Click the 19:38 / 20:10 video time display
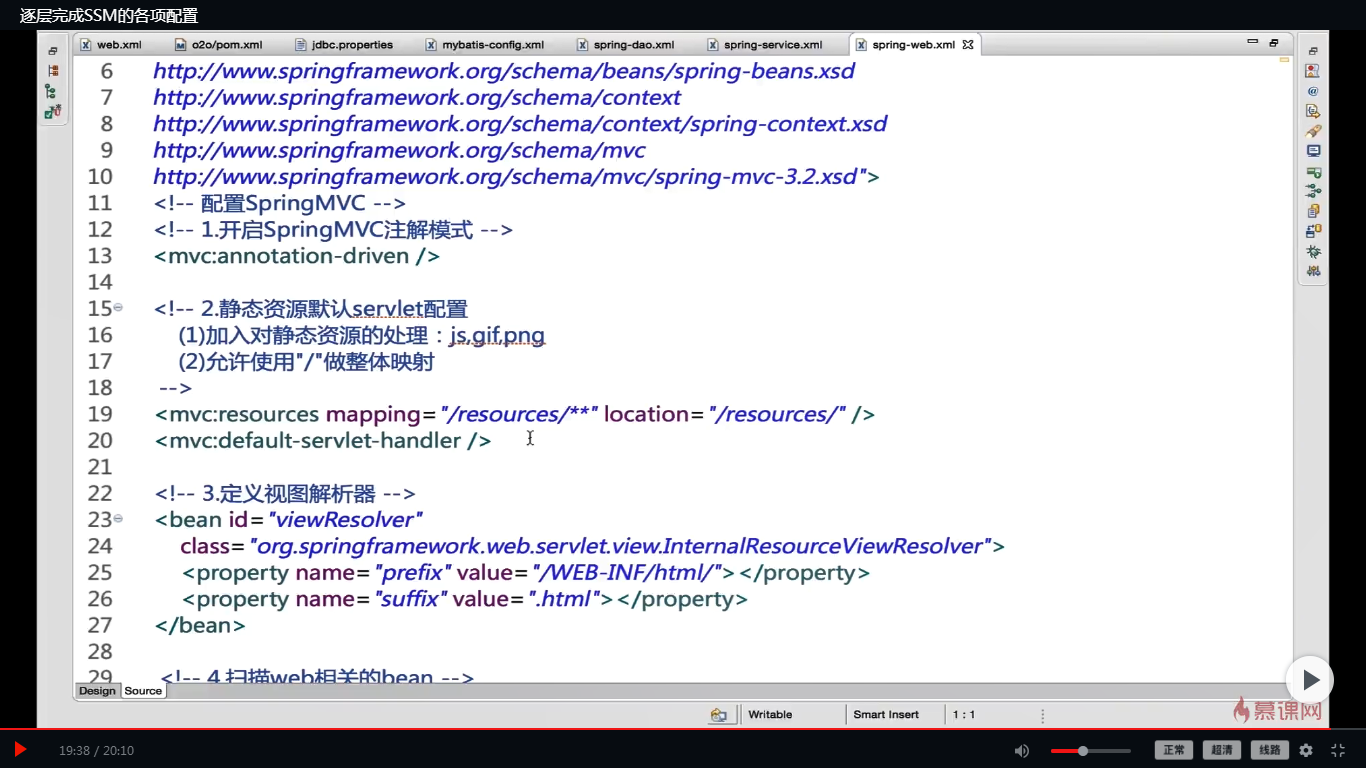Screen dimensions: 1366x768 click(96, 750)
